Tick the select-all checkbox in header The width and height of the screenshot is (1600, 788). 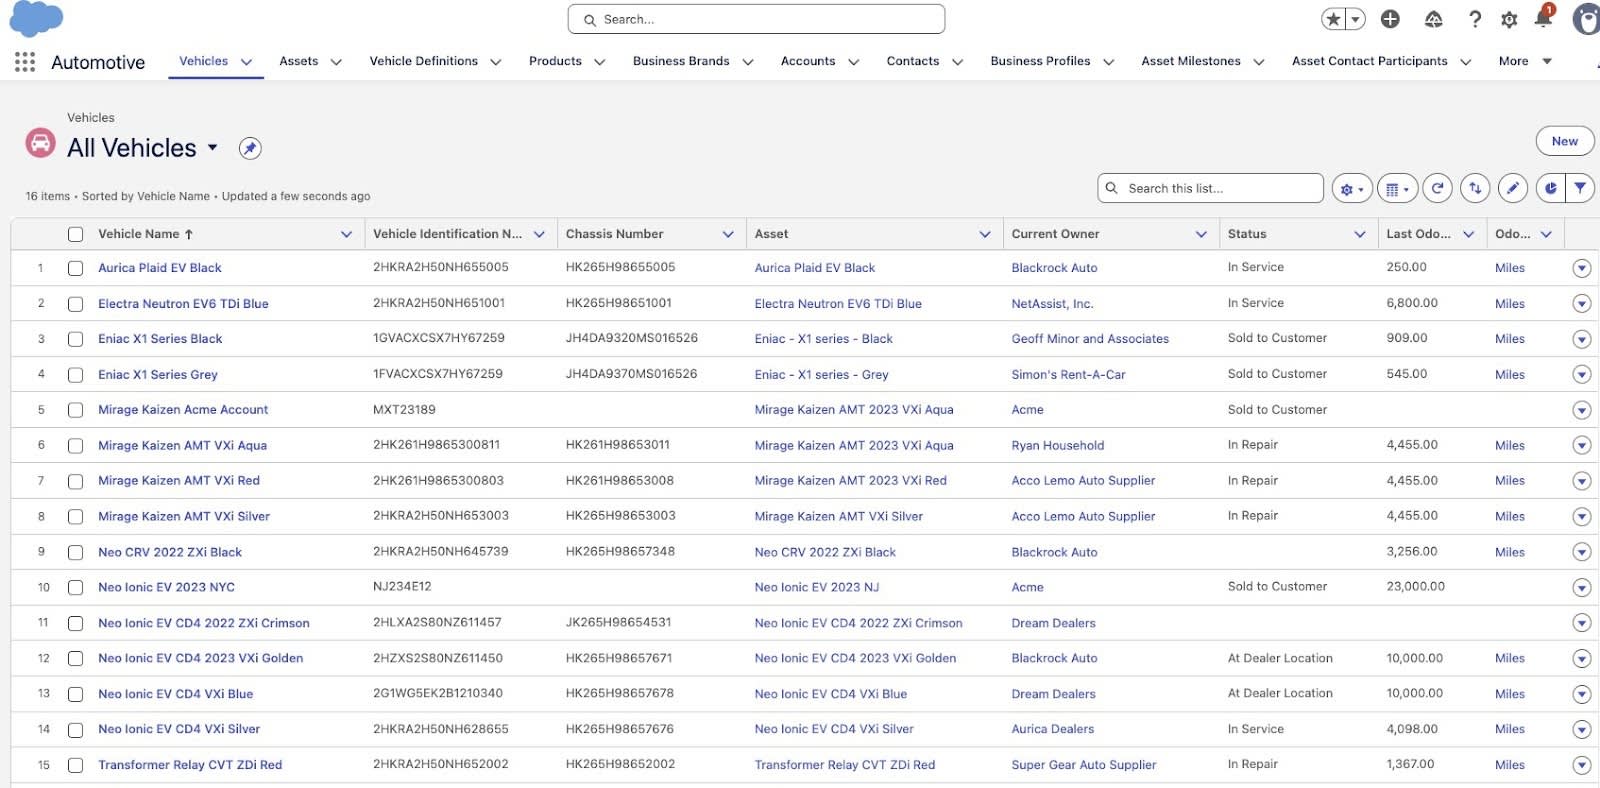pyautogui.click(x=75, y=234)
